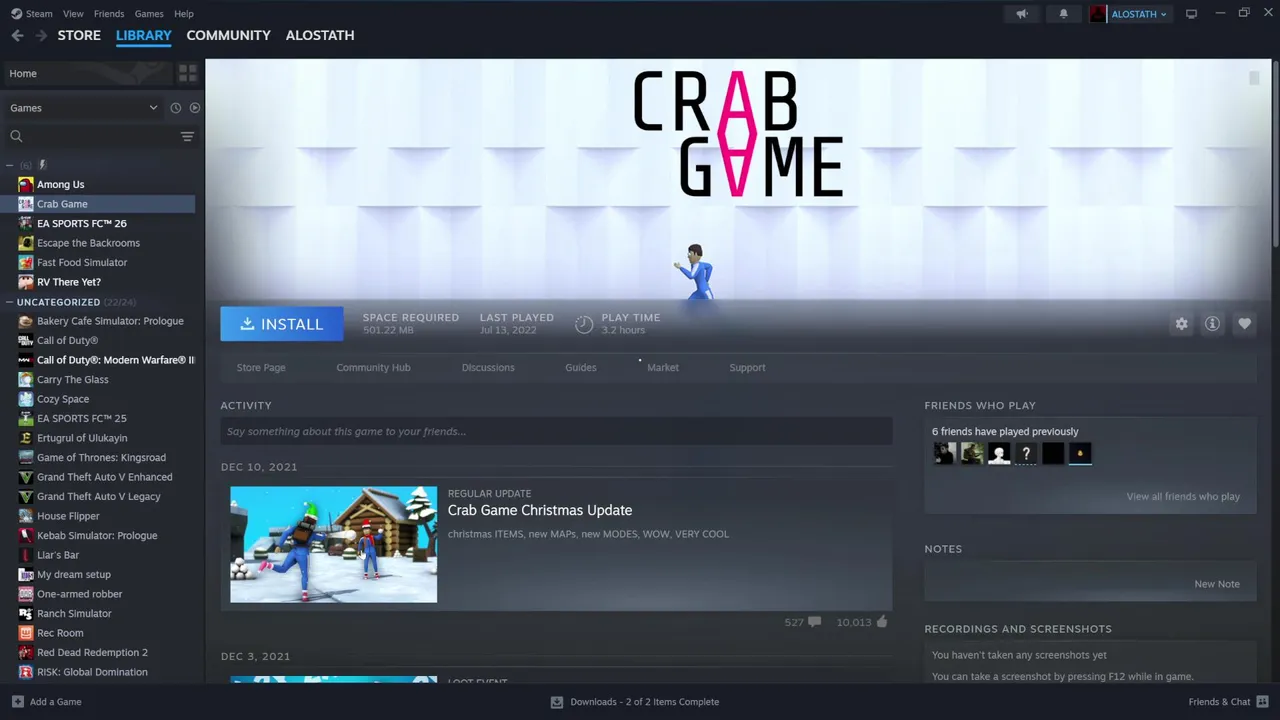Click the library search magnifier icon
Viewport: 1280px width, 720px height.
click(16, 136)
